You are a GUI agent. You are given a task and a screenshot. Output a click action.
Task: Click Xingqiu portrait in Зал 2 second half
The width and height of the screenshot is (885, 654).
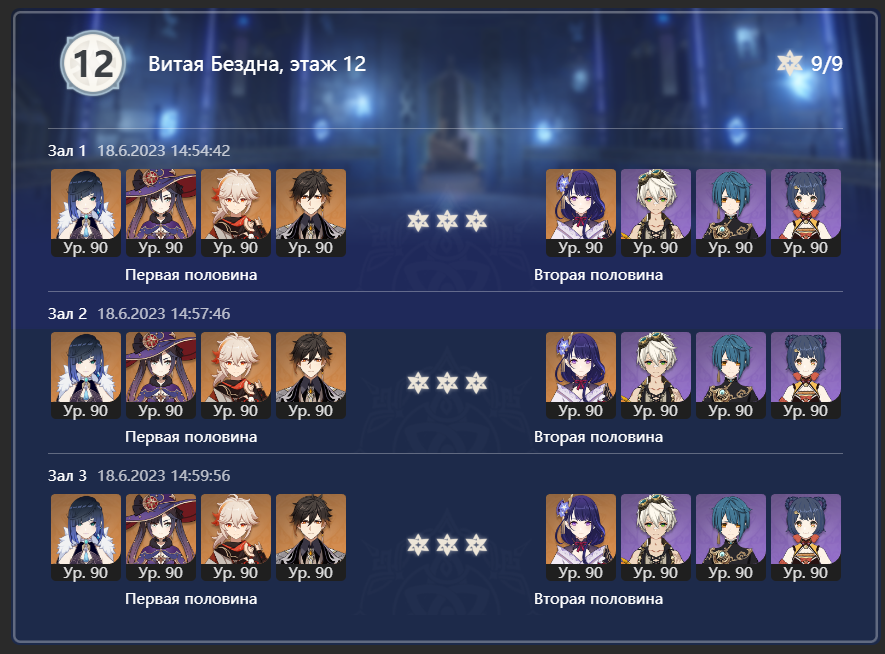[731, 375]
